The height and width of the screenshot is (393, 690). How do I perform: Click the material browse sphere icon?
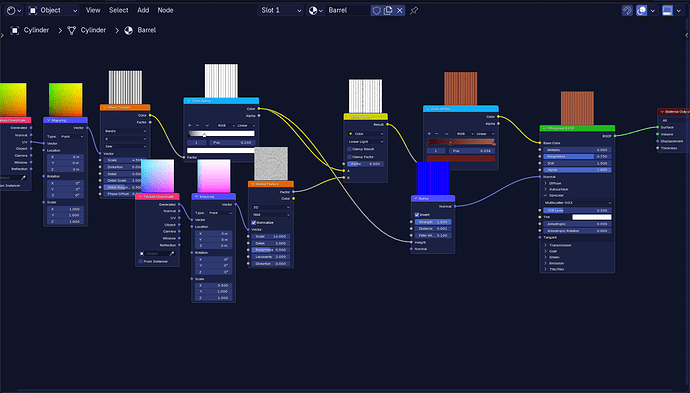(315, 10)
